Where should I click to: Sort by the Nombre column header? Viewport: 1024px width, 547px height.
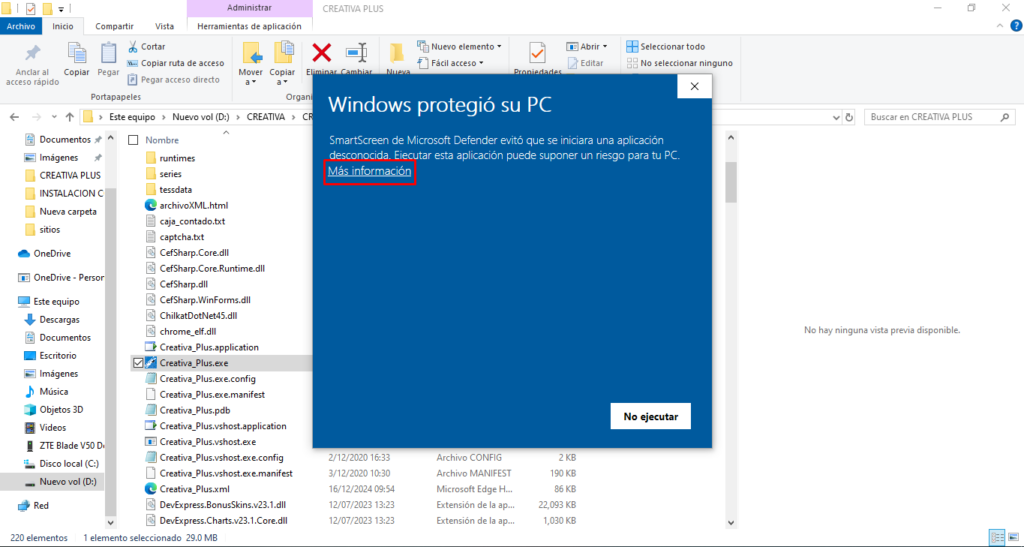[162, 140]
